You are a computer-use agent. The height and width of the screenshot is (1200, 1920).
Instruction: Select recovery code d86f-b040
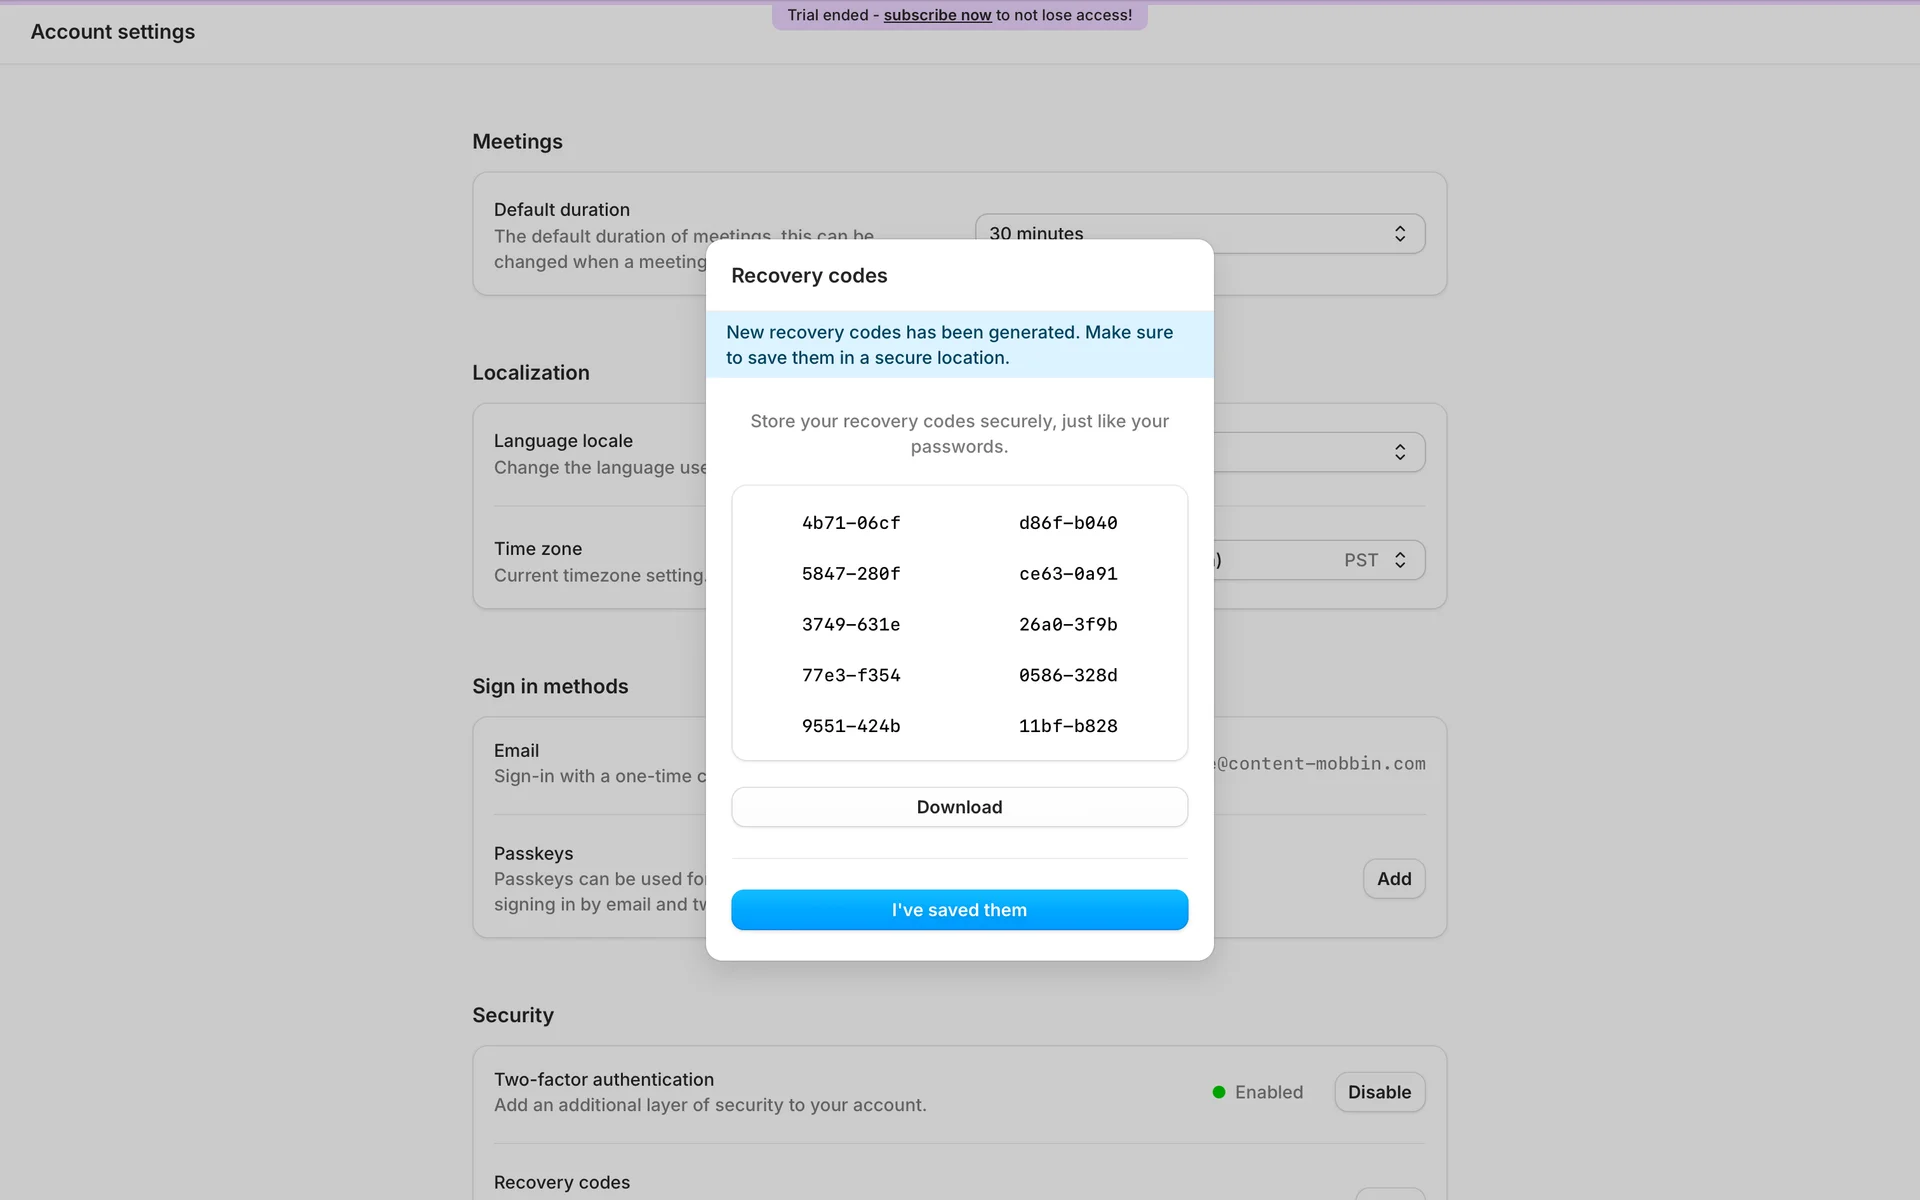[x=1068, y=523]
